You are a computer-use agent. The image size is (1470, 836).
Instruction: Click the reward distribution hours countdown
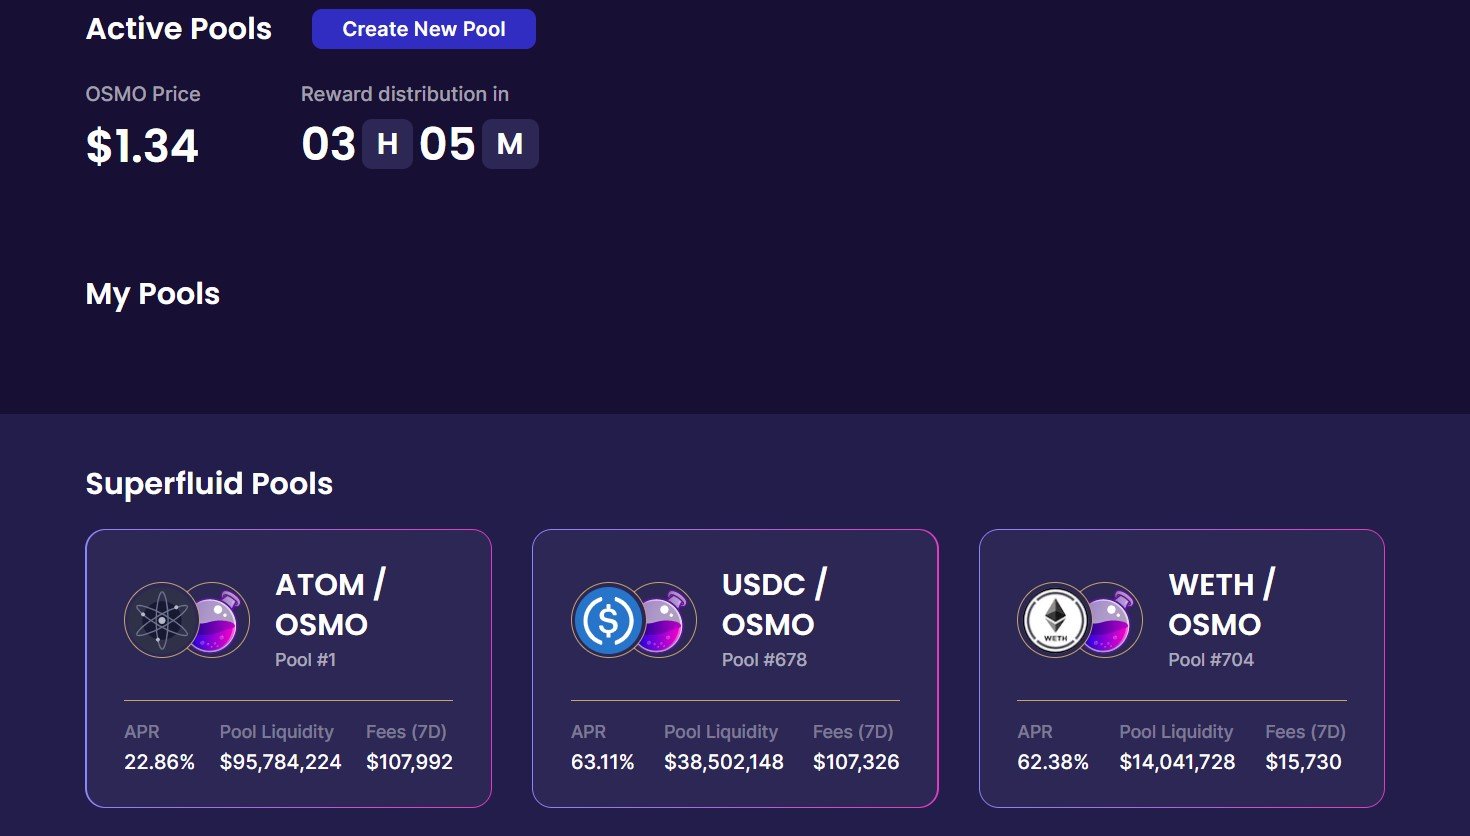point(357,144)
